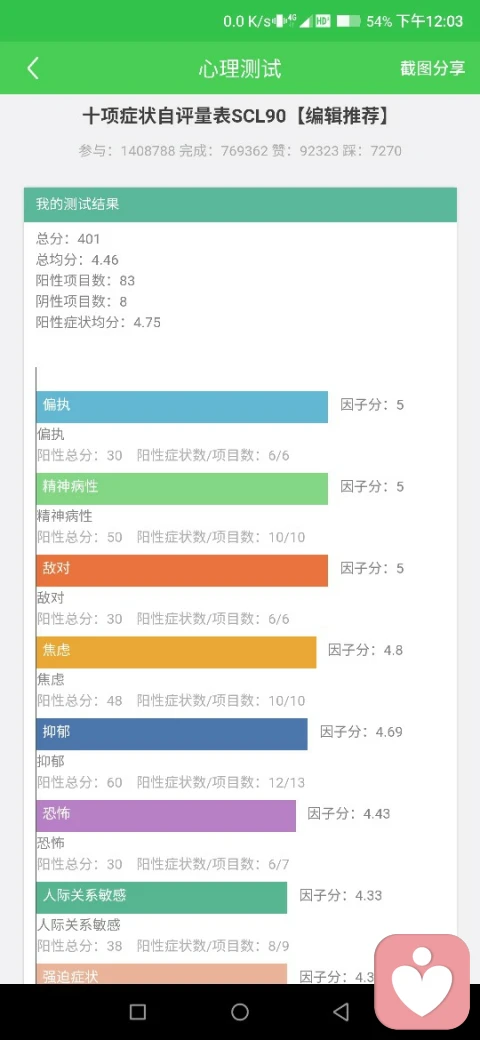480x1040 pixels.
Task: Tap the back arrow in header
Action: point(33,68)
